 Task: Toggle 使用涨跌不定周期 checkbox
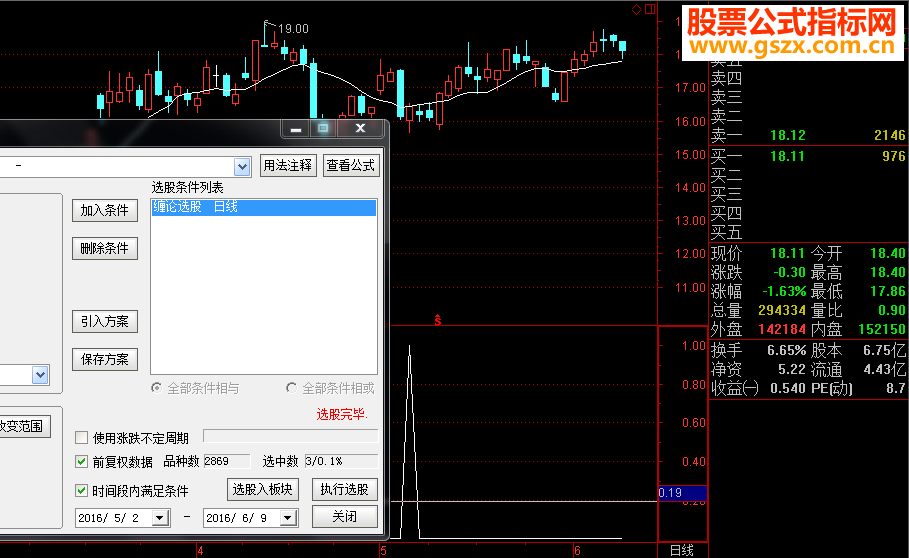[x=82, y=437]
